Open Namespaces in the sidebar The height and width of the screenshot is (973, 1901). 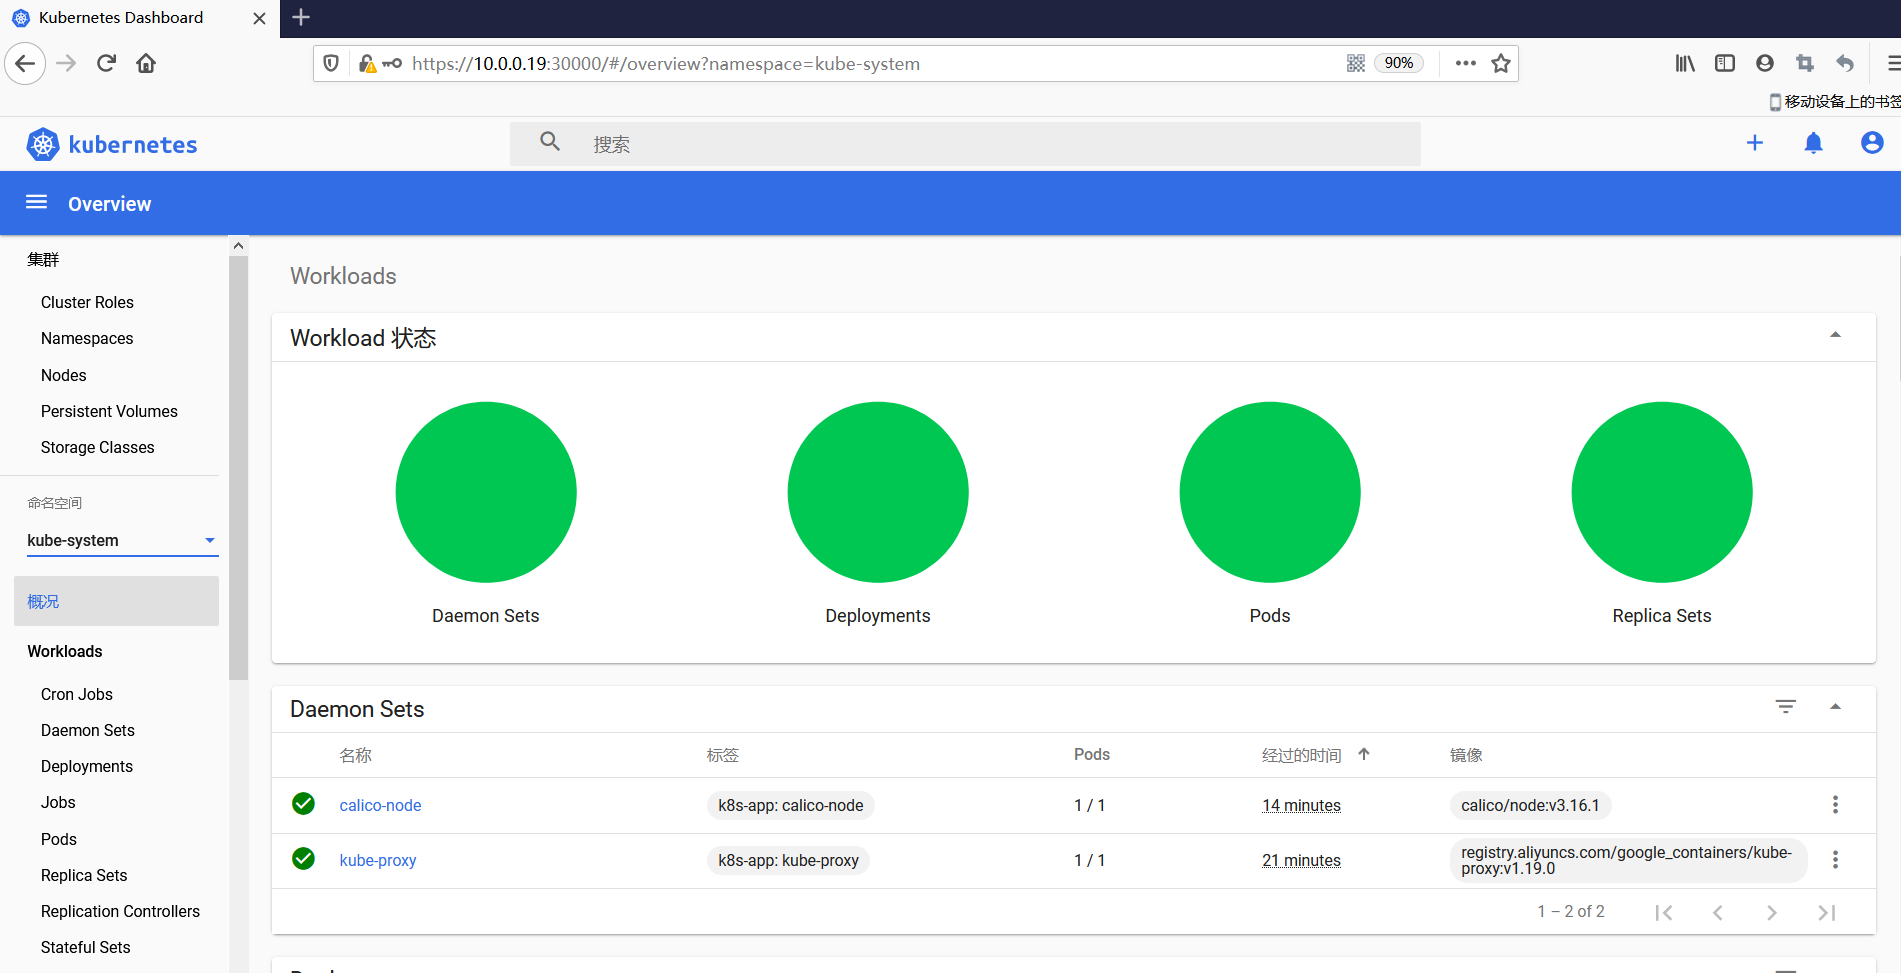coord(87,339)
